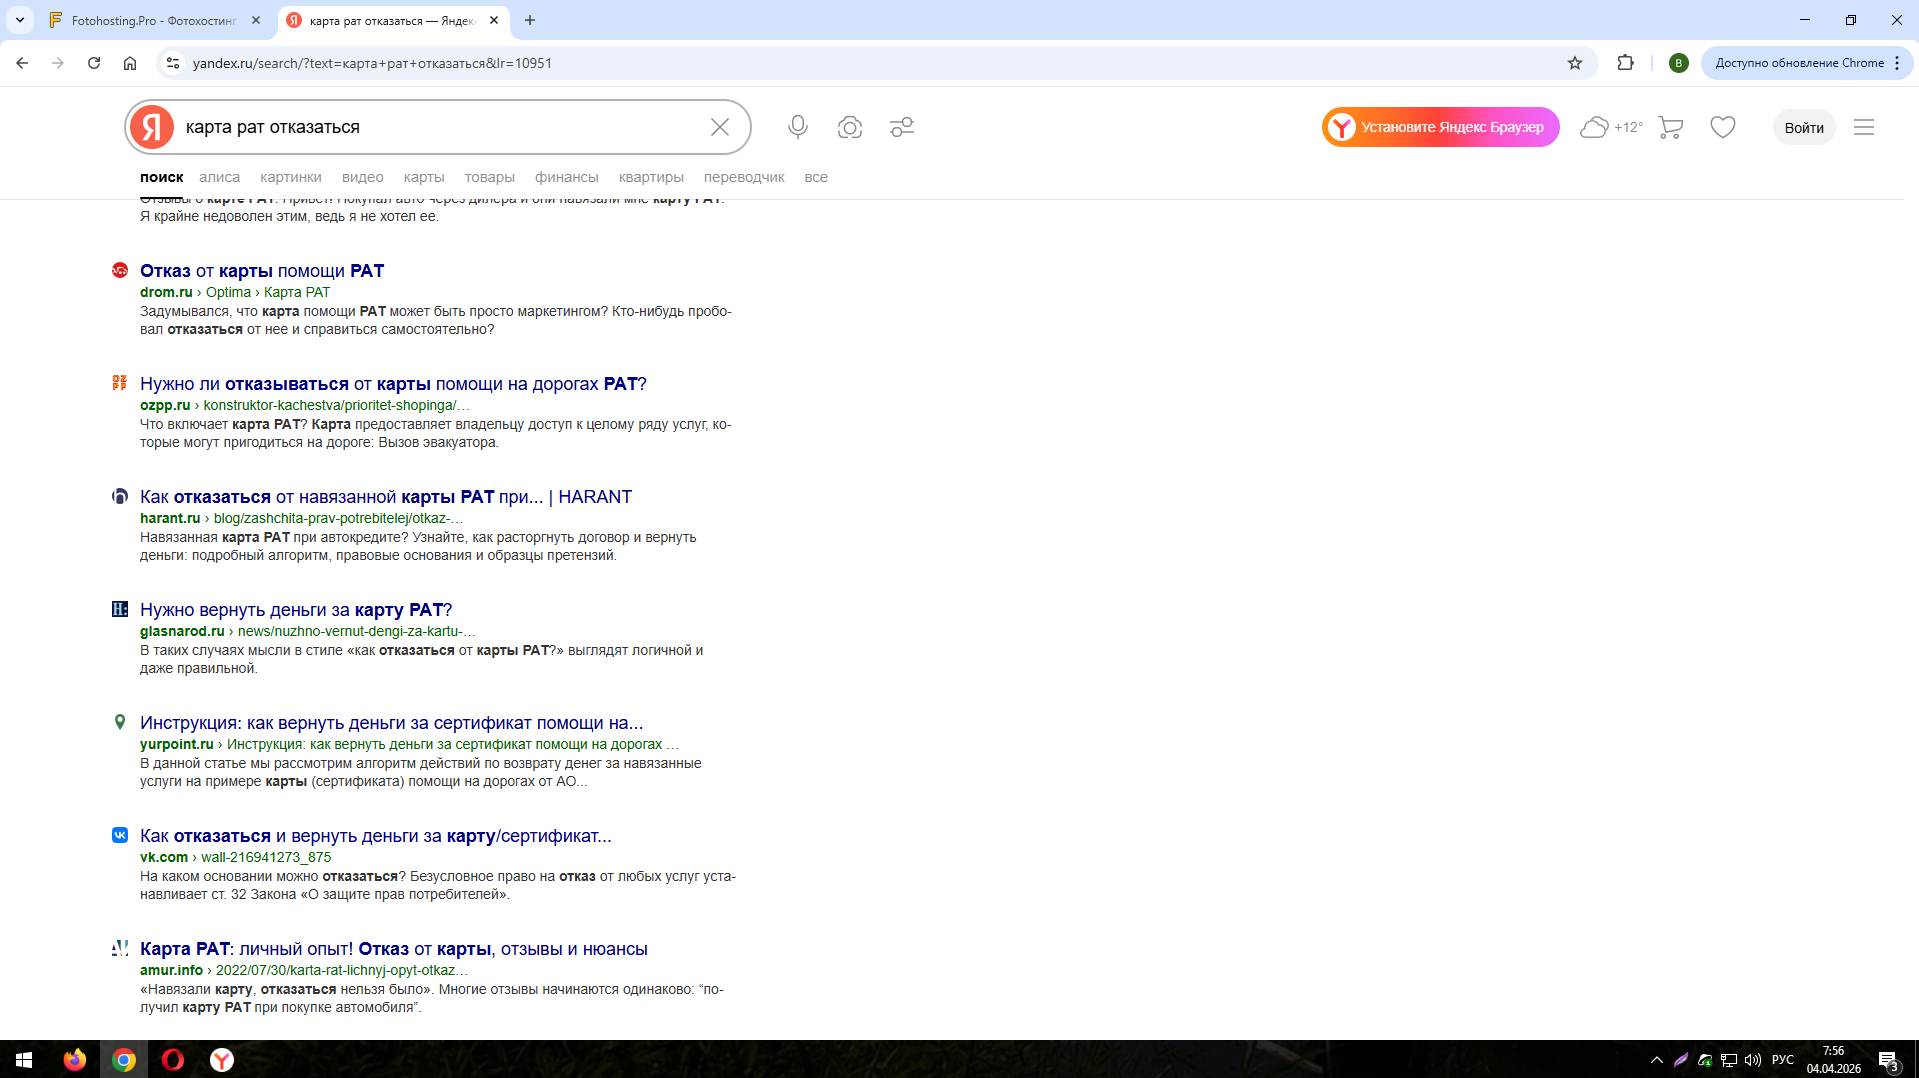Click 'Установите Яндекс Браузер' button
1919x1078 pixels.
click(1441, 127)
